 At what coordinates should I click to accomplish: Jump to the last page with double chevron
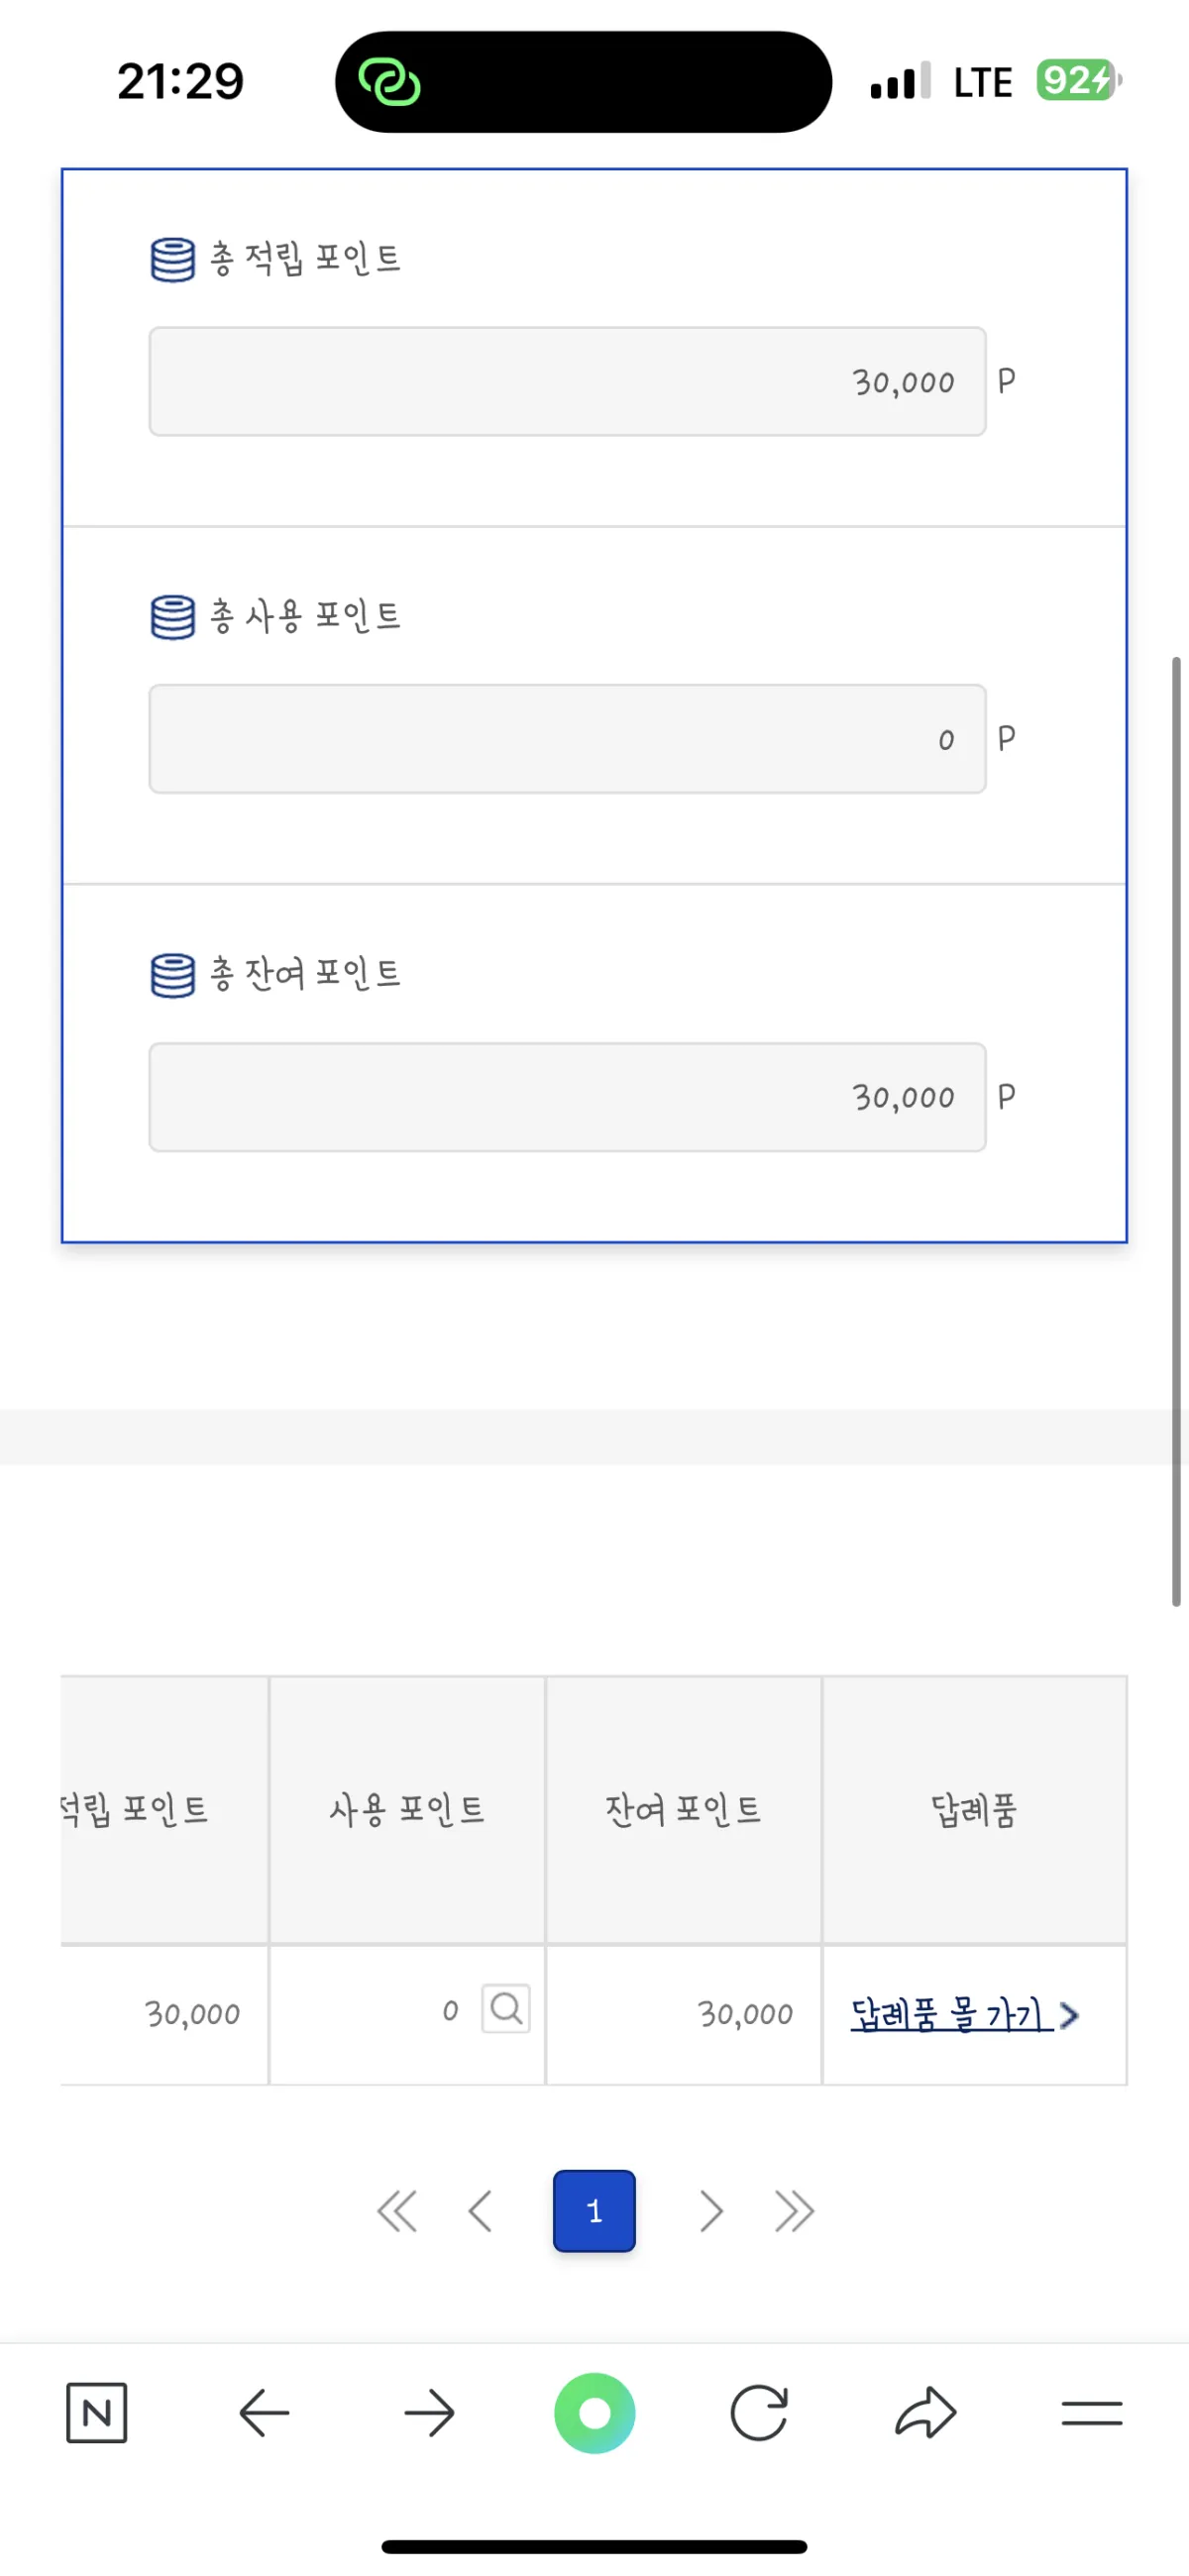pyautogui.click(x=793, y=2212)
